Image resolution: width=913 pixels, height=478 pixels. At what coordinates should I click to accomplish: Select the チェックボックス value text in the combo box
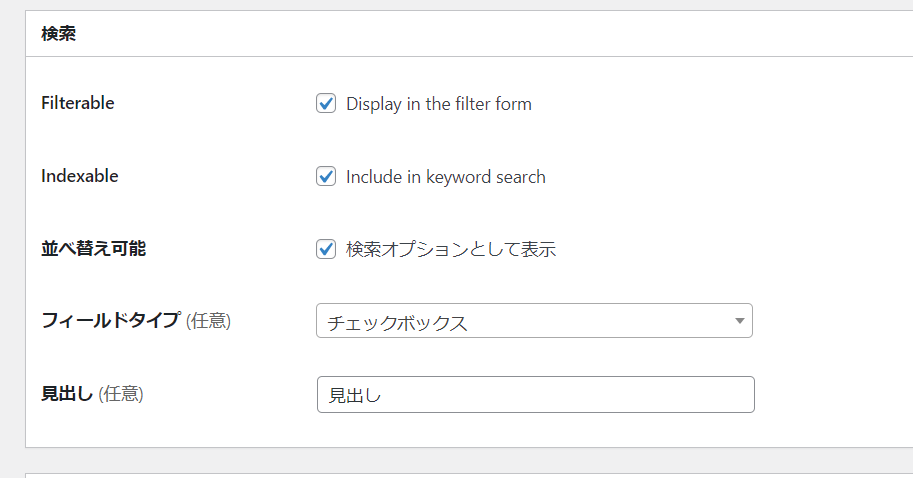click(397, 323)
